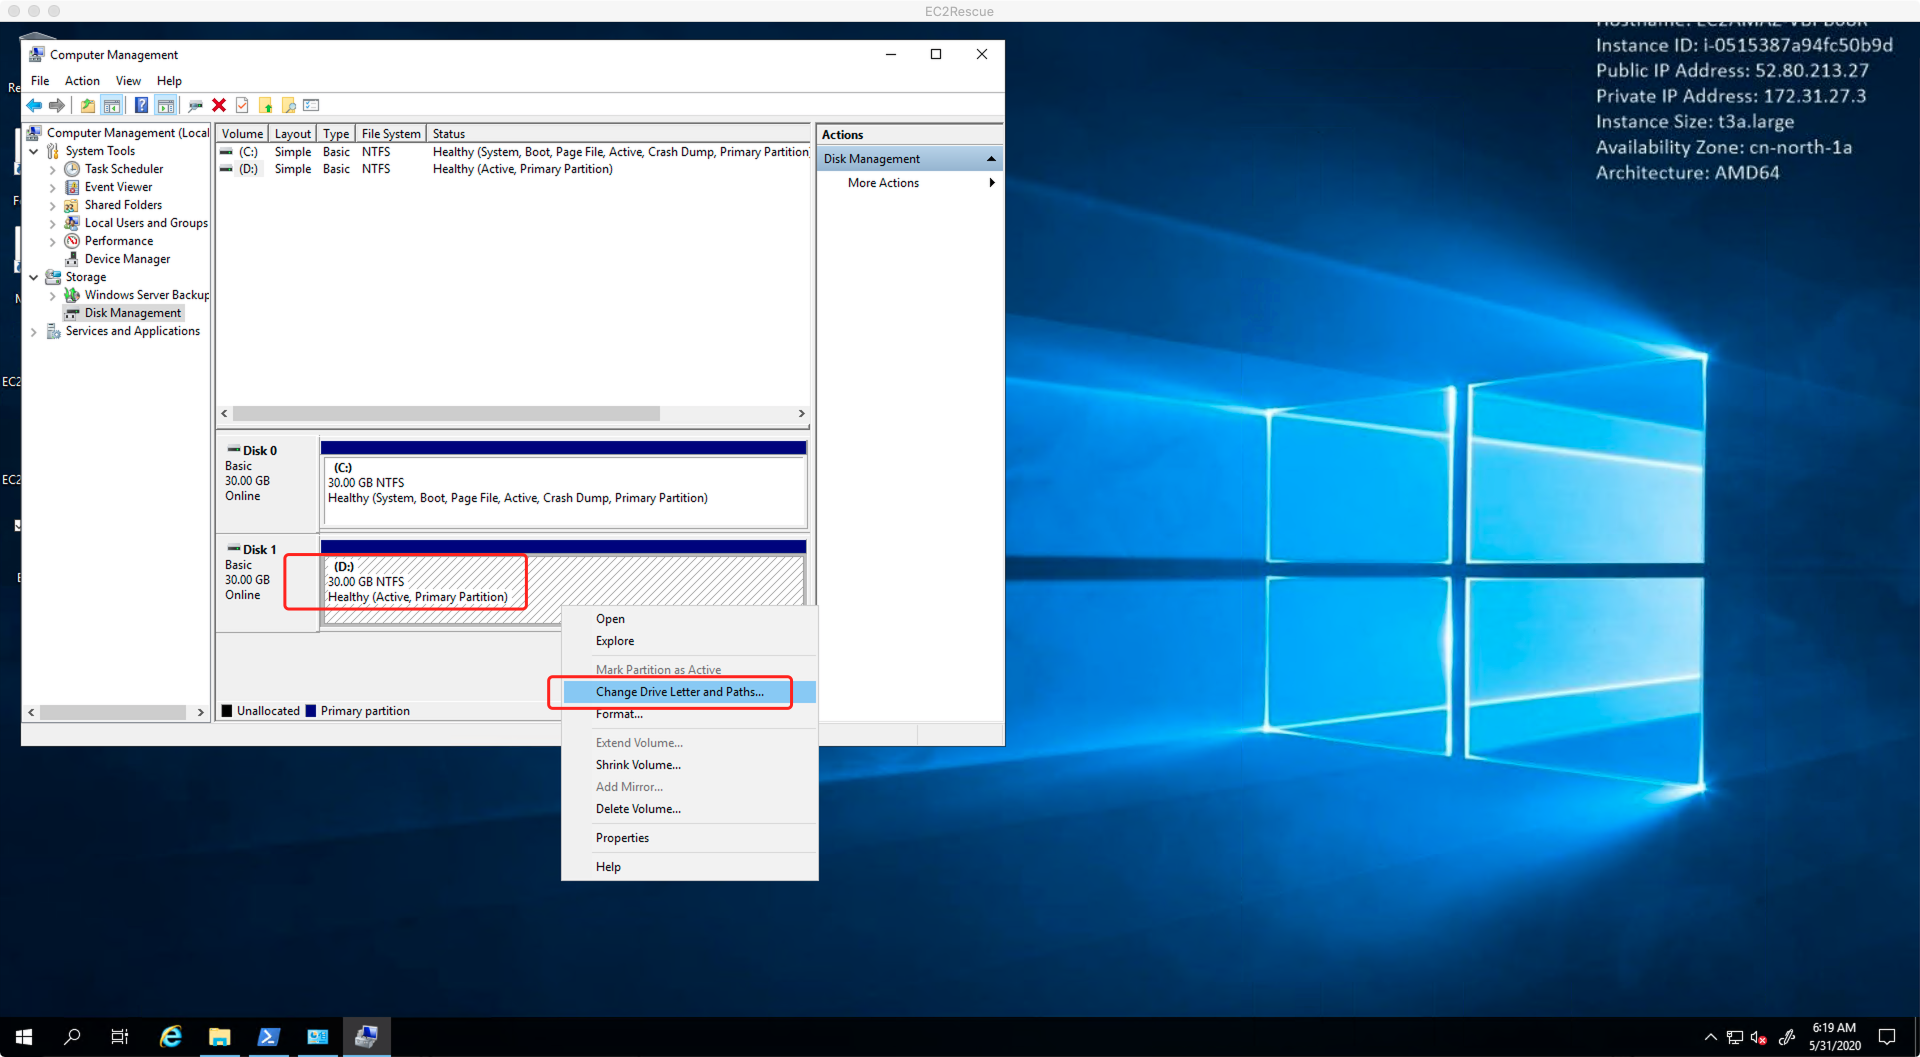This screenshot has height=1057, width=1920.
Task: Click the red X delete toolbar icon
Action: (219, 106)
